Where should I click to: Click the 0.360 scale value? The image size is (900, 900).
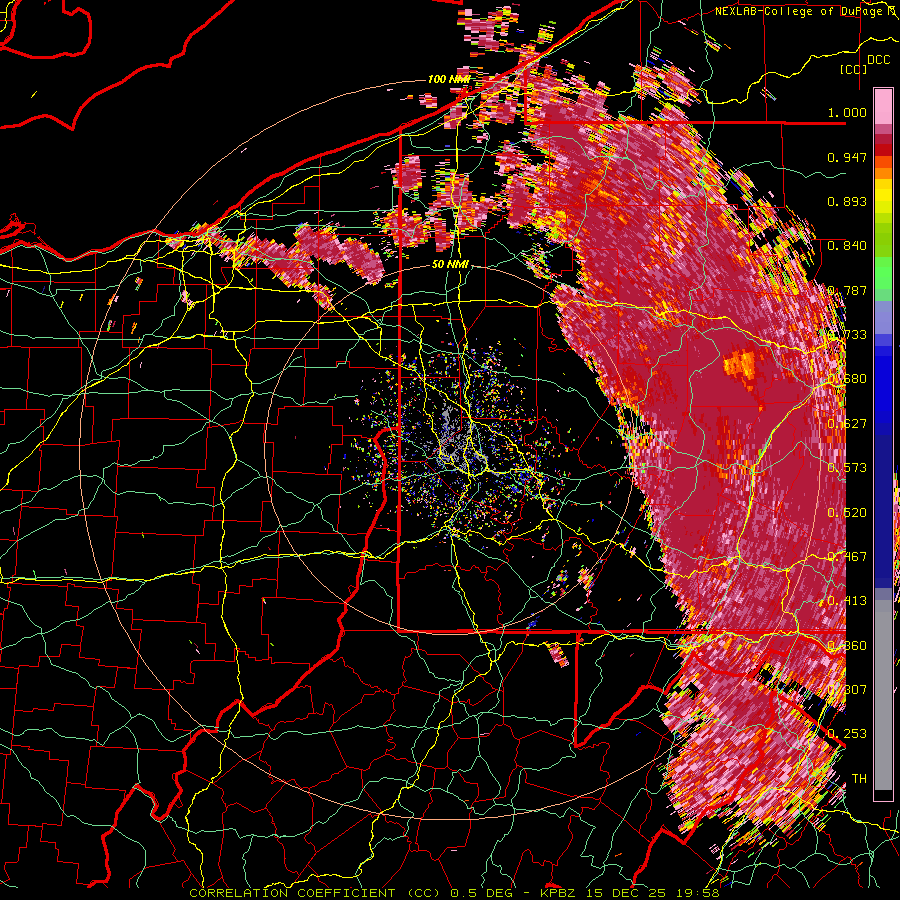tap(847, 645)
